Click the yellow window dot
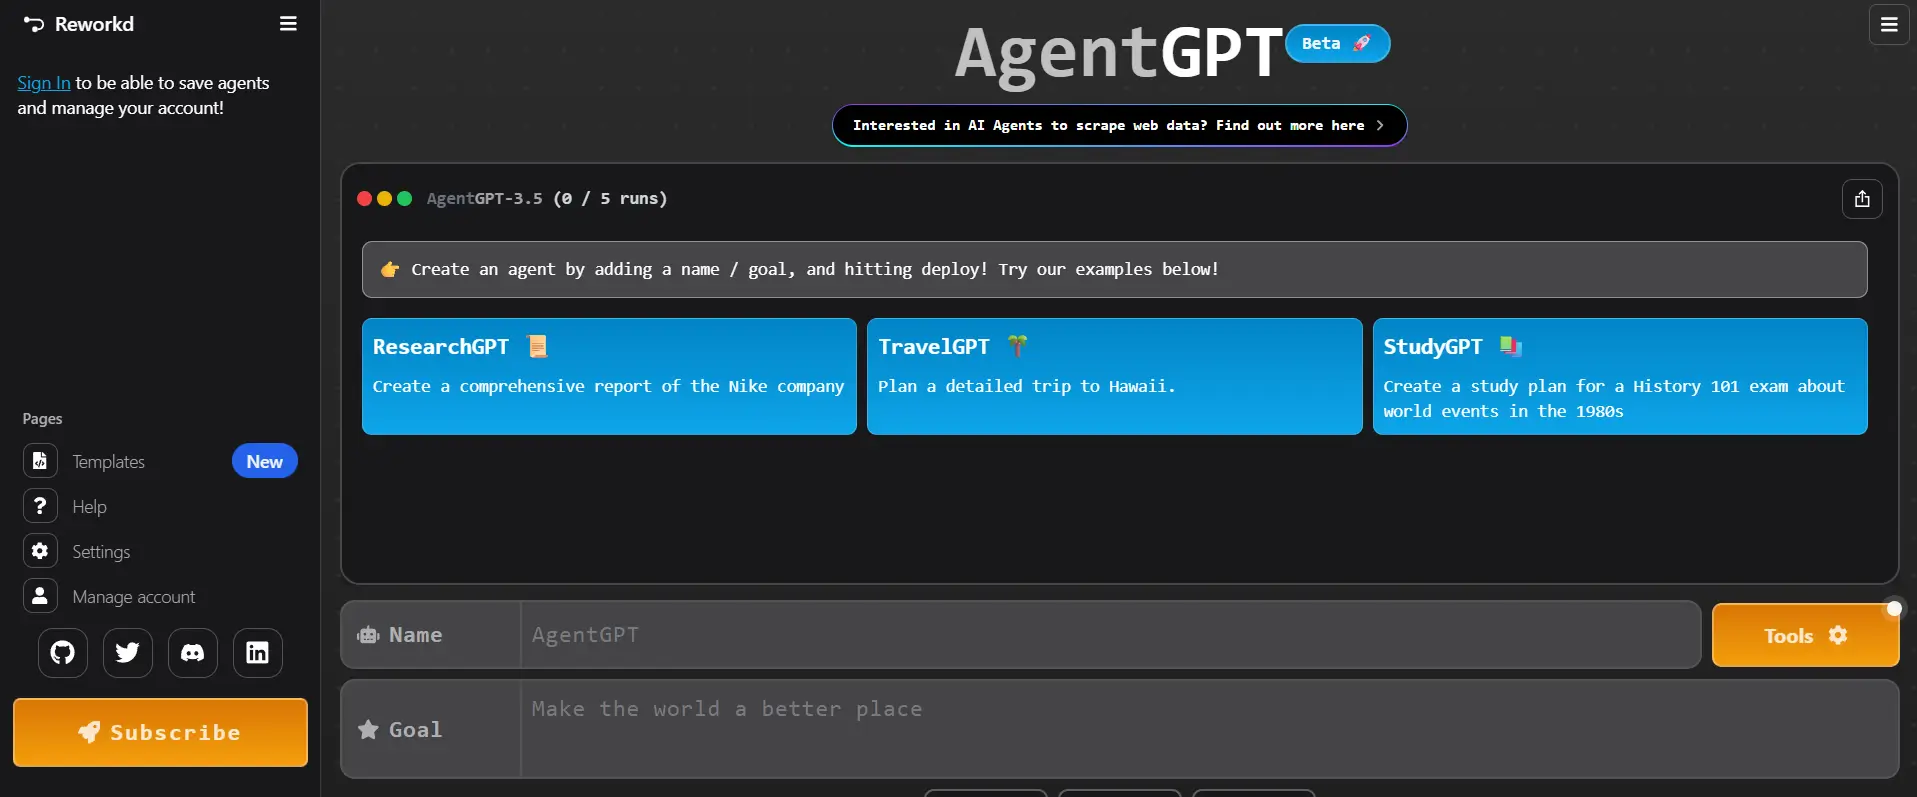The image size is (1917, 797). [x=385, y=199]
